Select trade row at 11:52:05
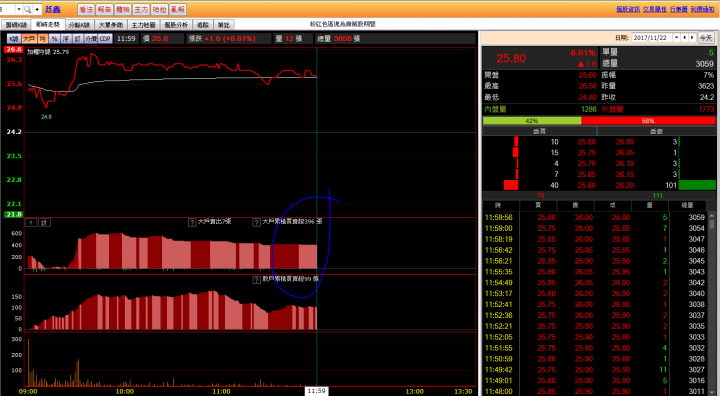The height and width of the screenshot is (396, 720). click(x=595, y=337)
